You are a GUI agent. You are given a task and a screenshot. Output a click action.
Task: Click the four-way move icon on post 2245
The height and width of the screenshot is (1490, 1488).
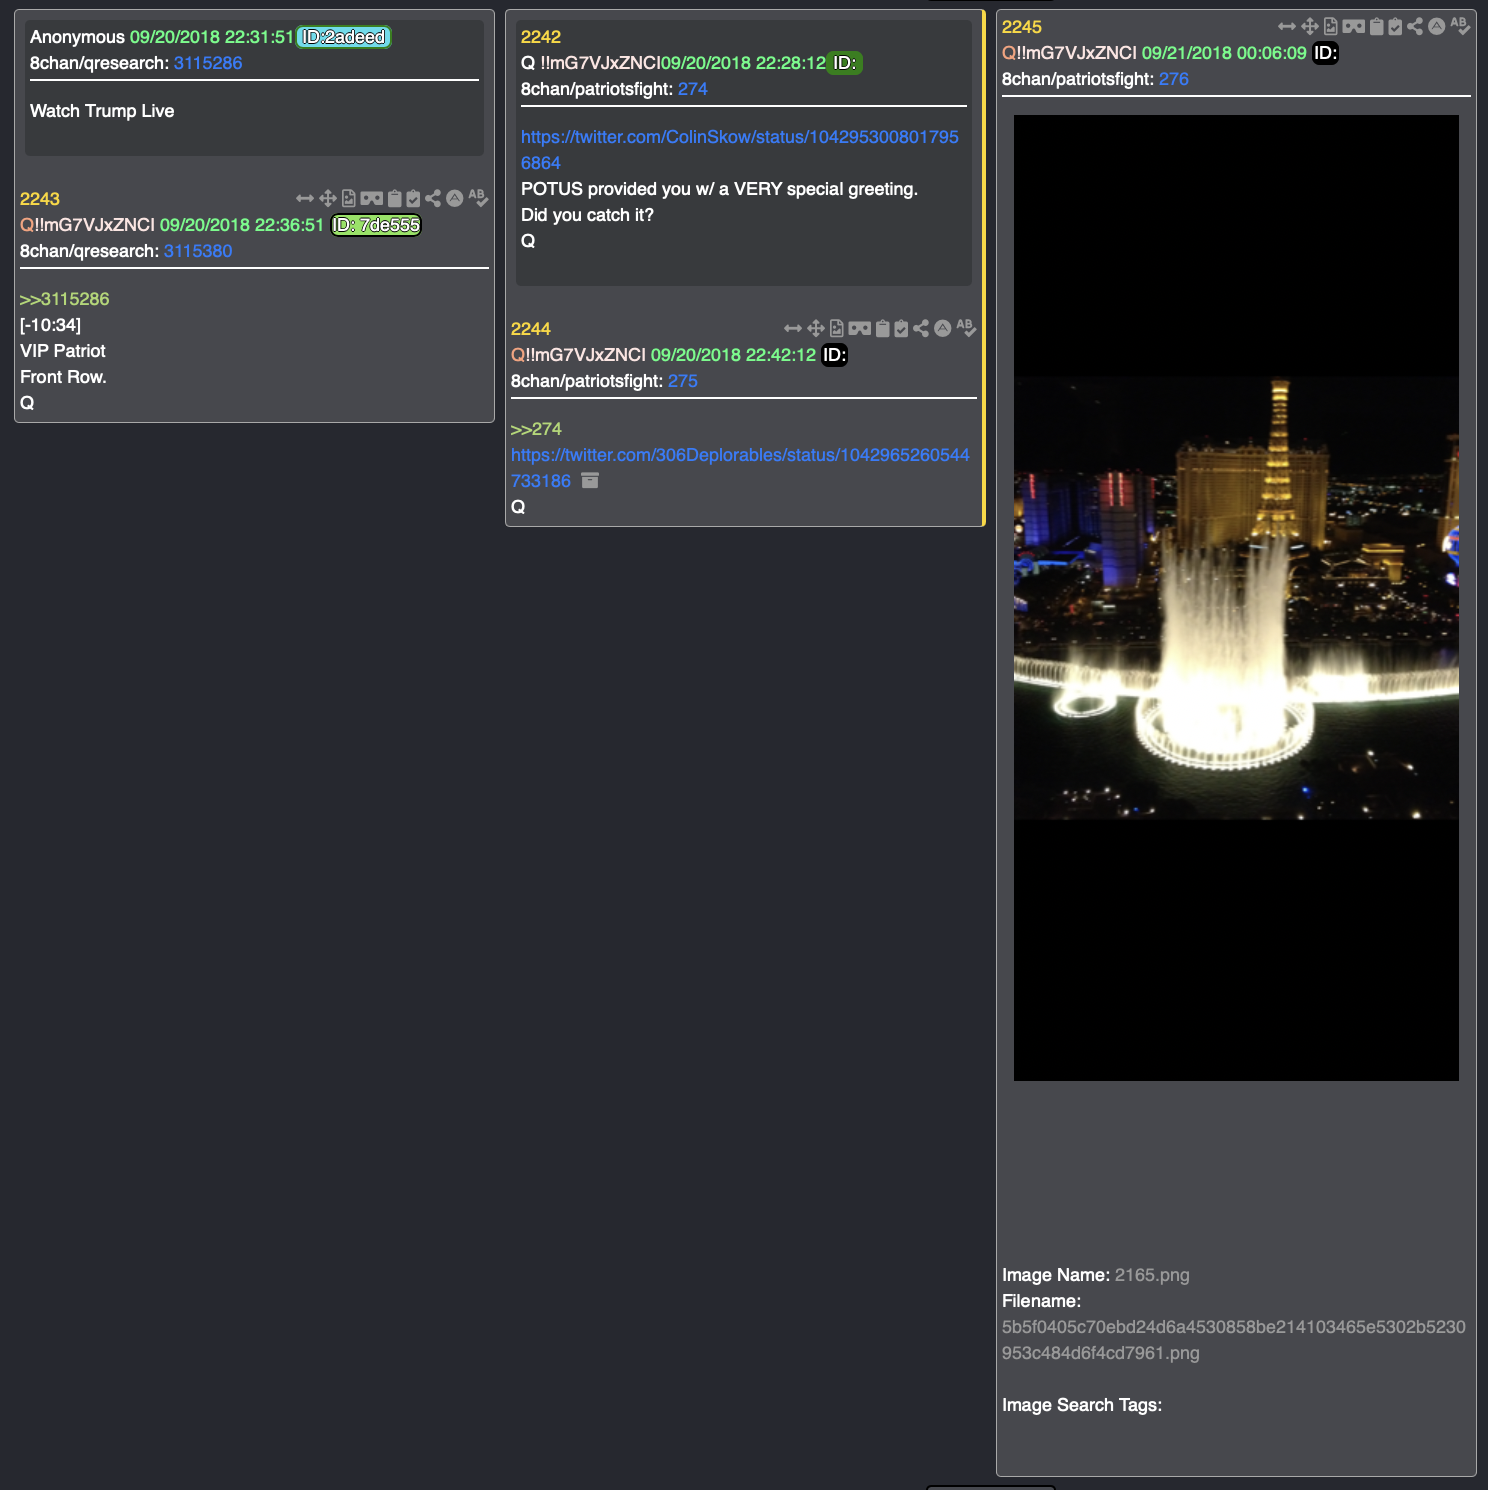pos(1310,27)
